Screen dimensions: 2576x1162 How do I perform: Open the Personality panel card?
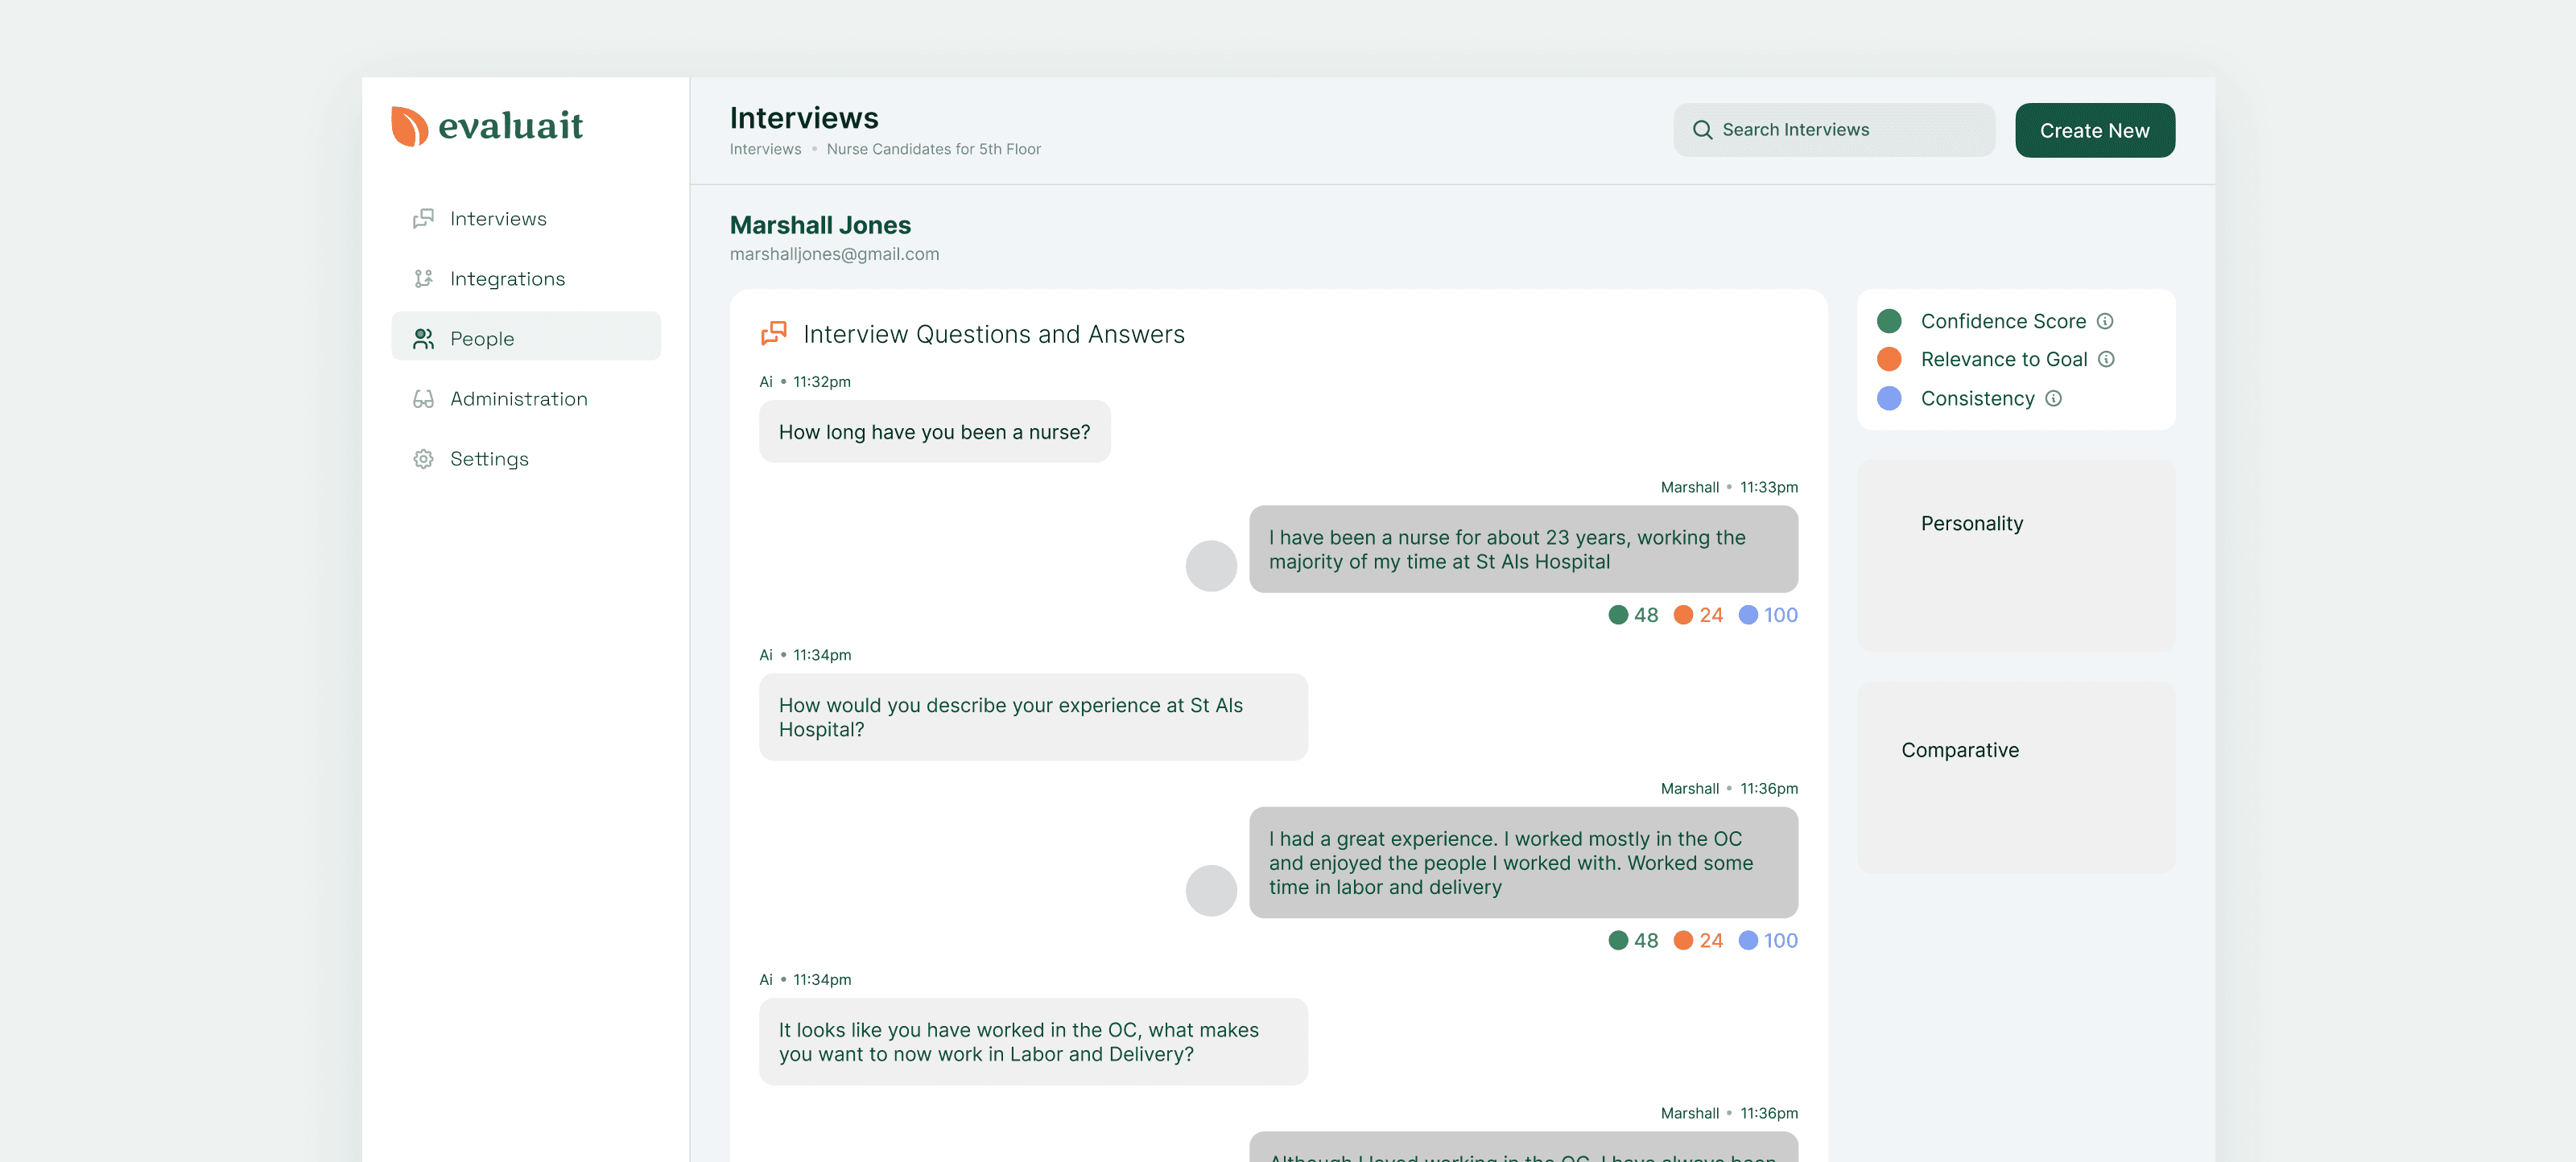tap(2015, 555)
